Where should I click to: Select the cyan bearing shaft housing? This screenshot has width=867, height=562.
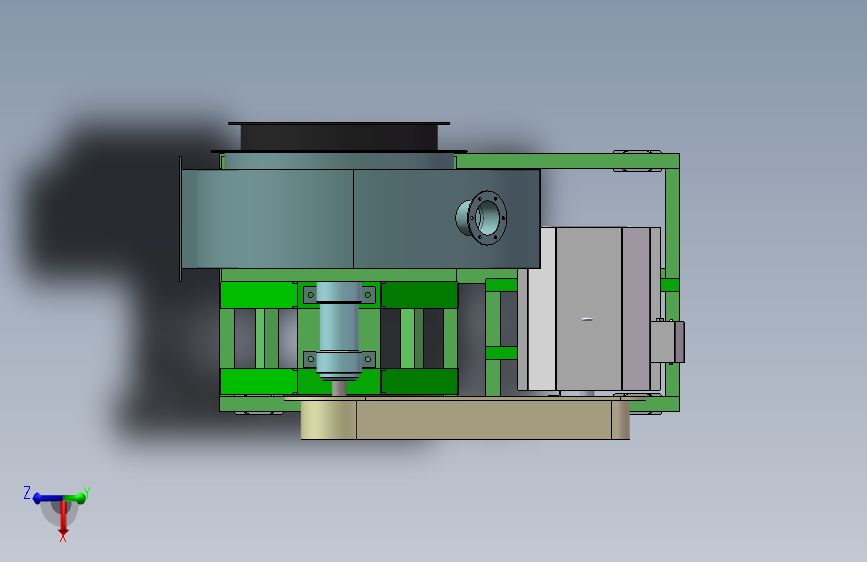(339, 331)
